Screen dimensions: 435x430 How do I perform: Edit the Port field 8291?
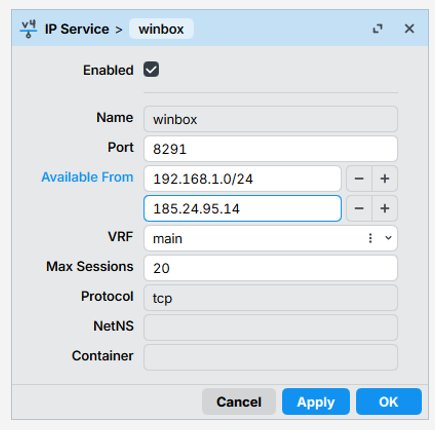[x=270, y=149]
